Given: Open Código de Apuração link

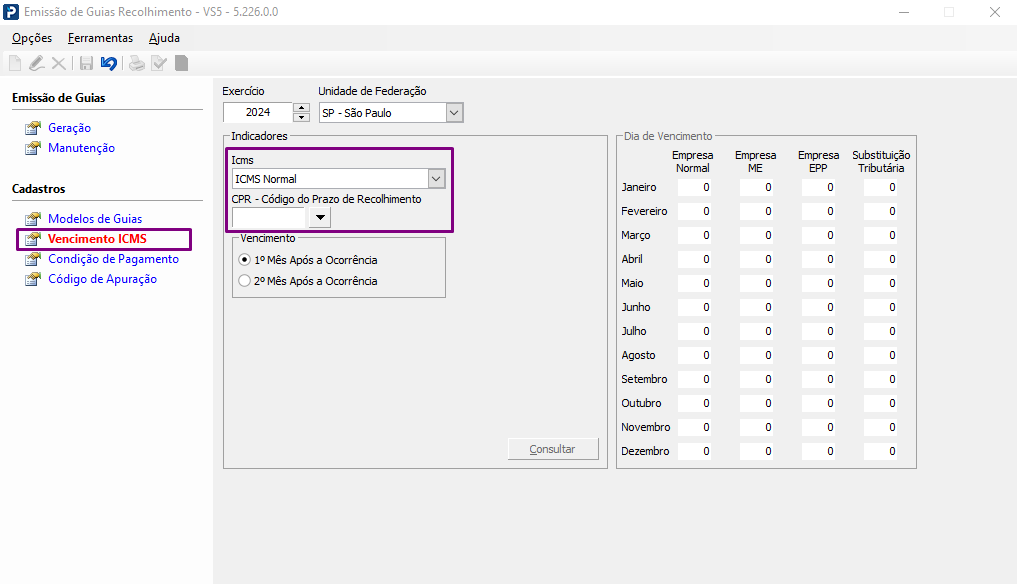Looking at the screenshot, I should tap(102, 279).
